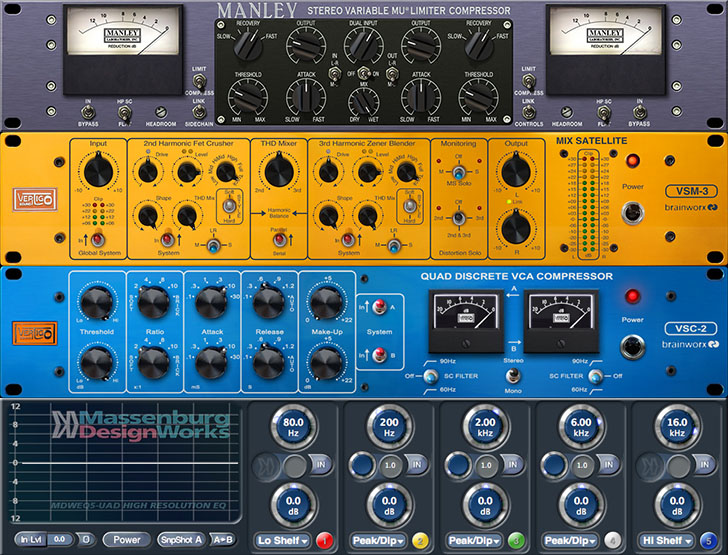The width and height of the screenshot is (728, 555).
Task: Click System In A button on VSC-2
Action: pos(380,306)
